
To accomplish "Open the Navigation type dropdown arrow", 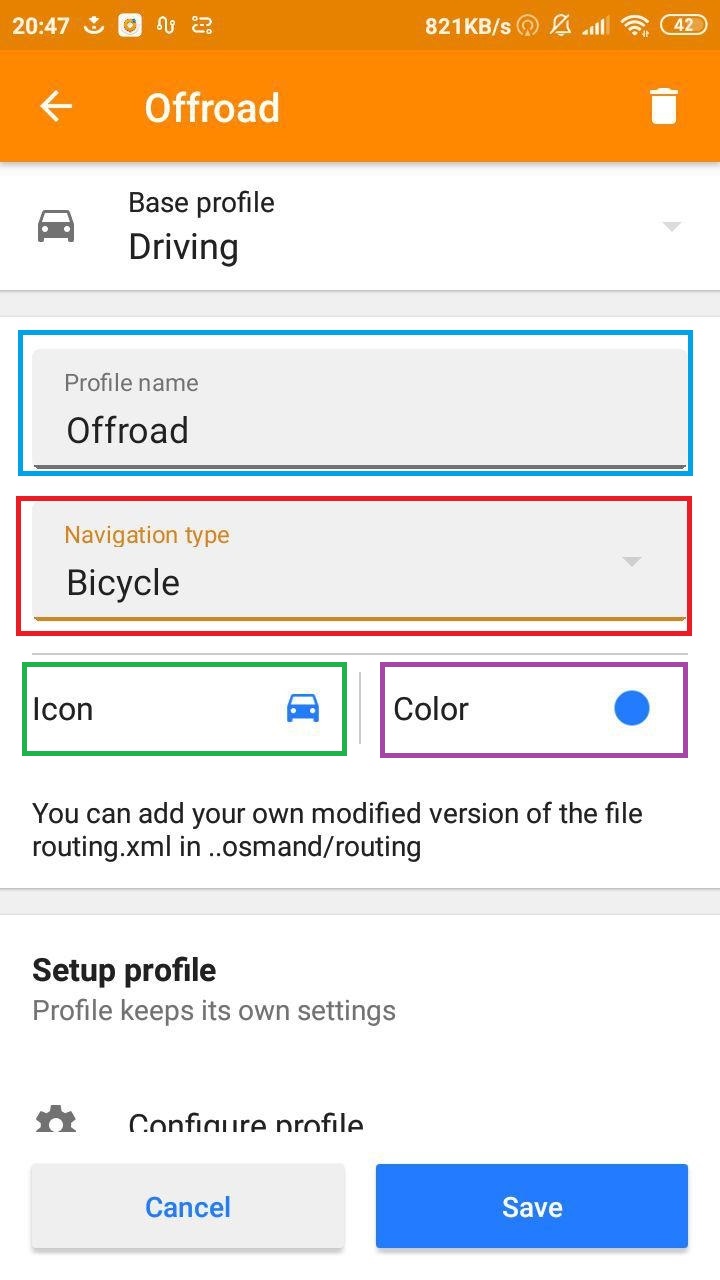I will tap(631, 562).
